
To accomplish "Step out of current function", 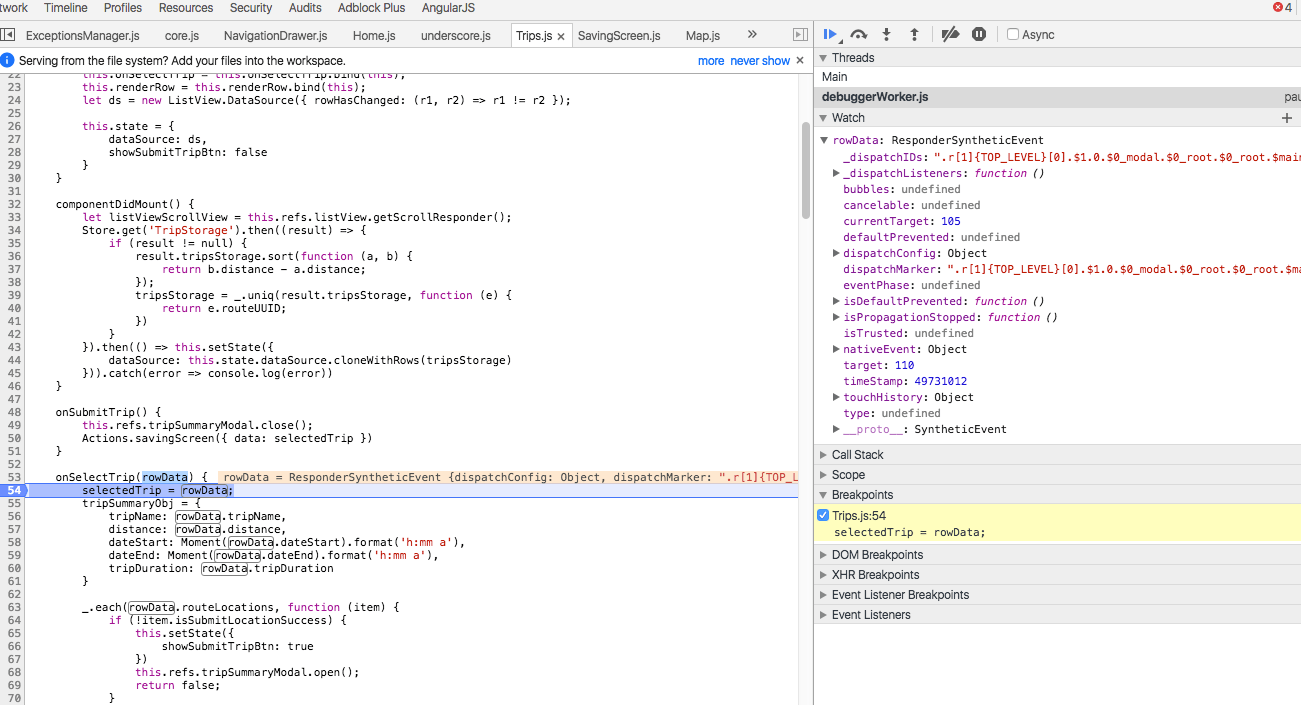I will point(914,34).
